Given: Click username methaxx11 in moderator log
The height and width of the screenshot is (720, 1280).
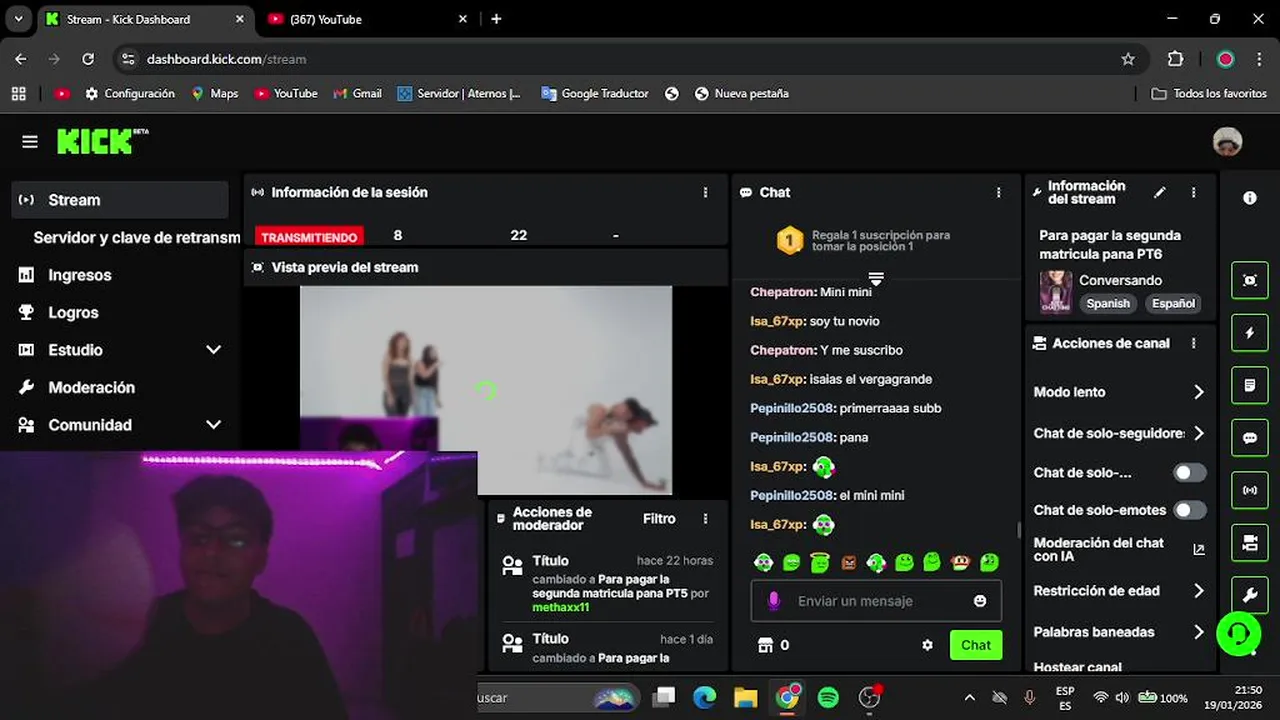Looking at the screenshot, I should click(x=560, y=607).
